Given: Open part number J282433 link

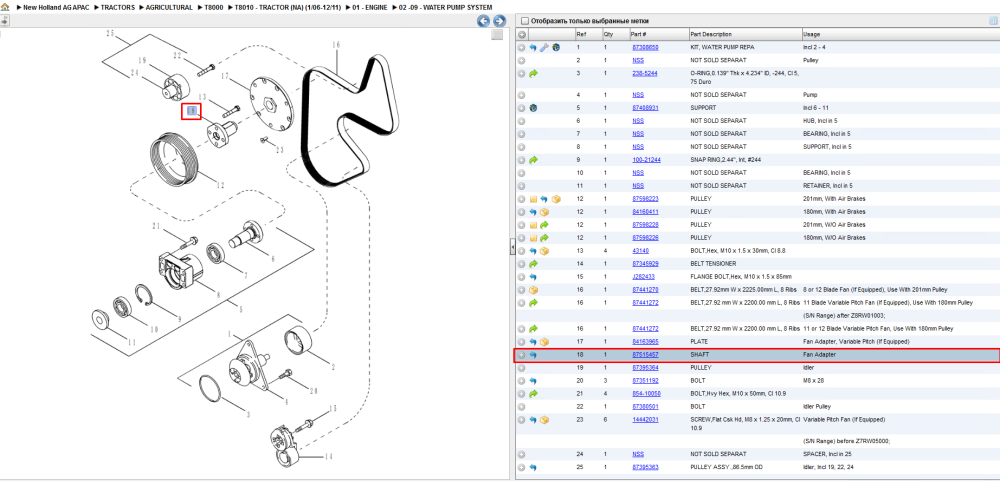Looking at the screenshot, I should 643,277.
